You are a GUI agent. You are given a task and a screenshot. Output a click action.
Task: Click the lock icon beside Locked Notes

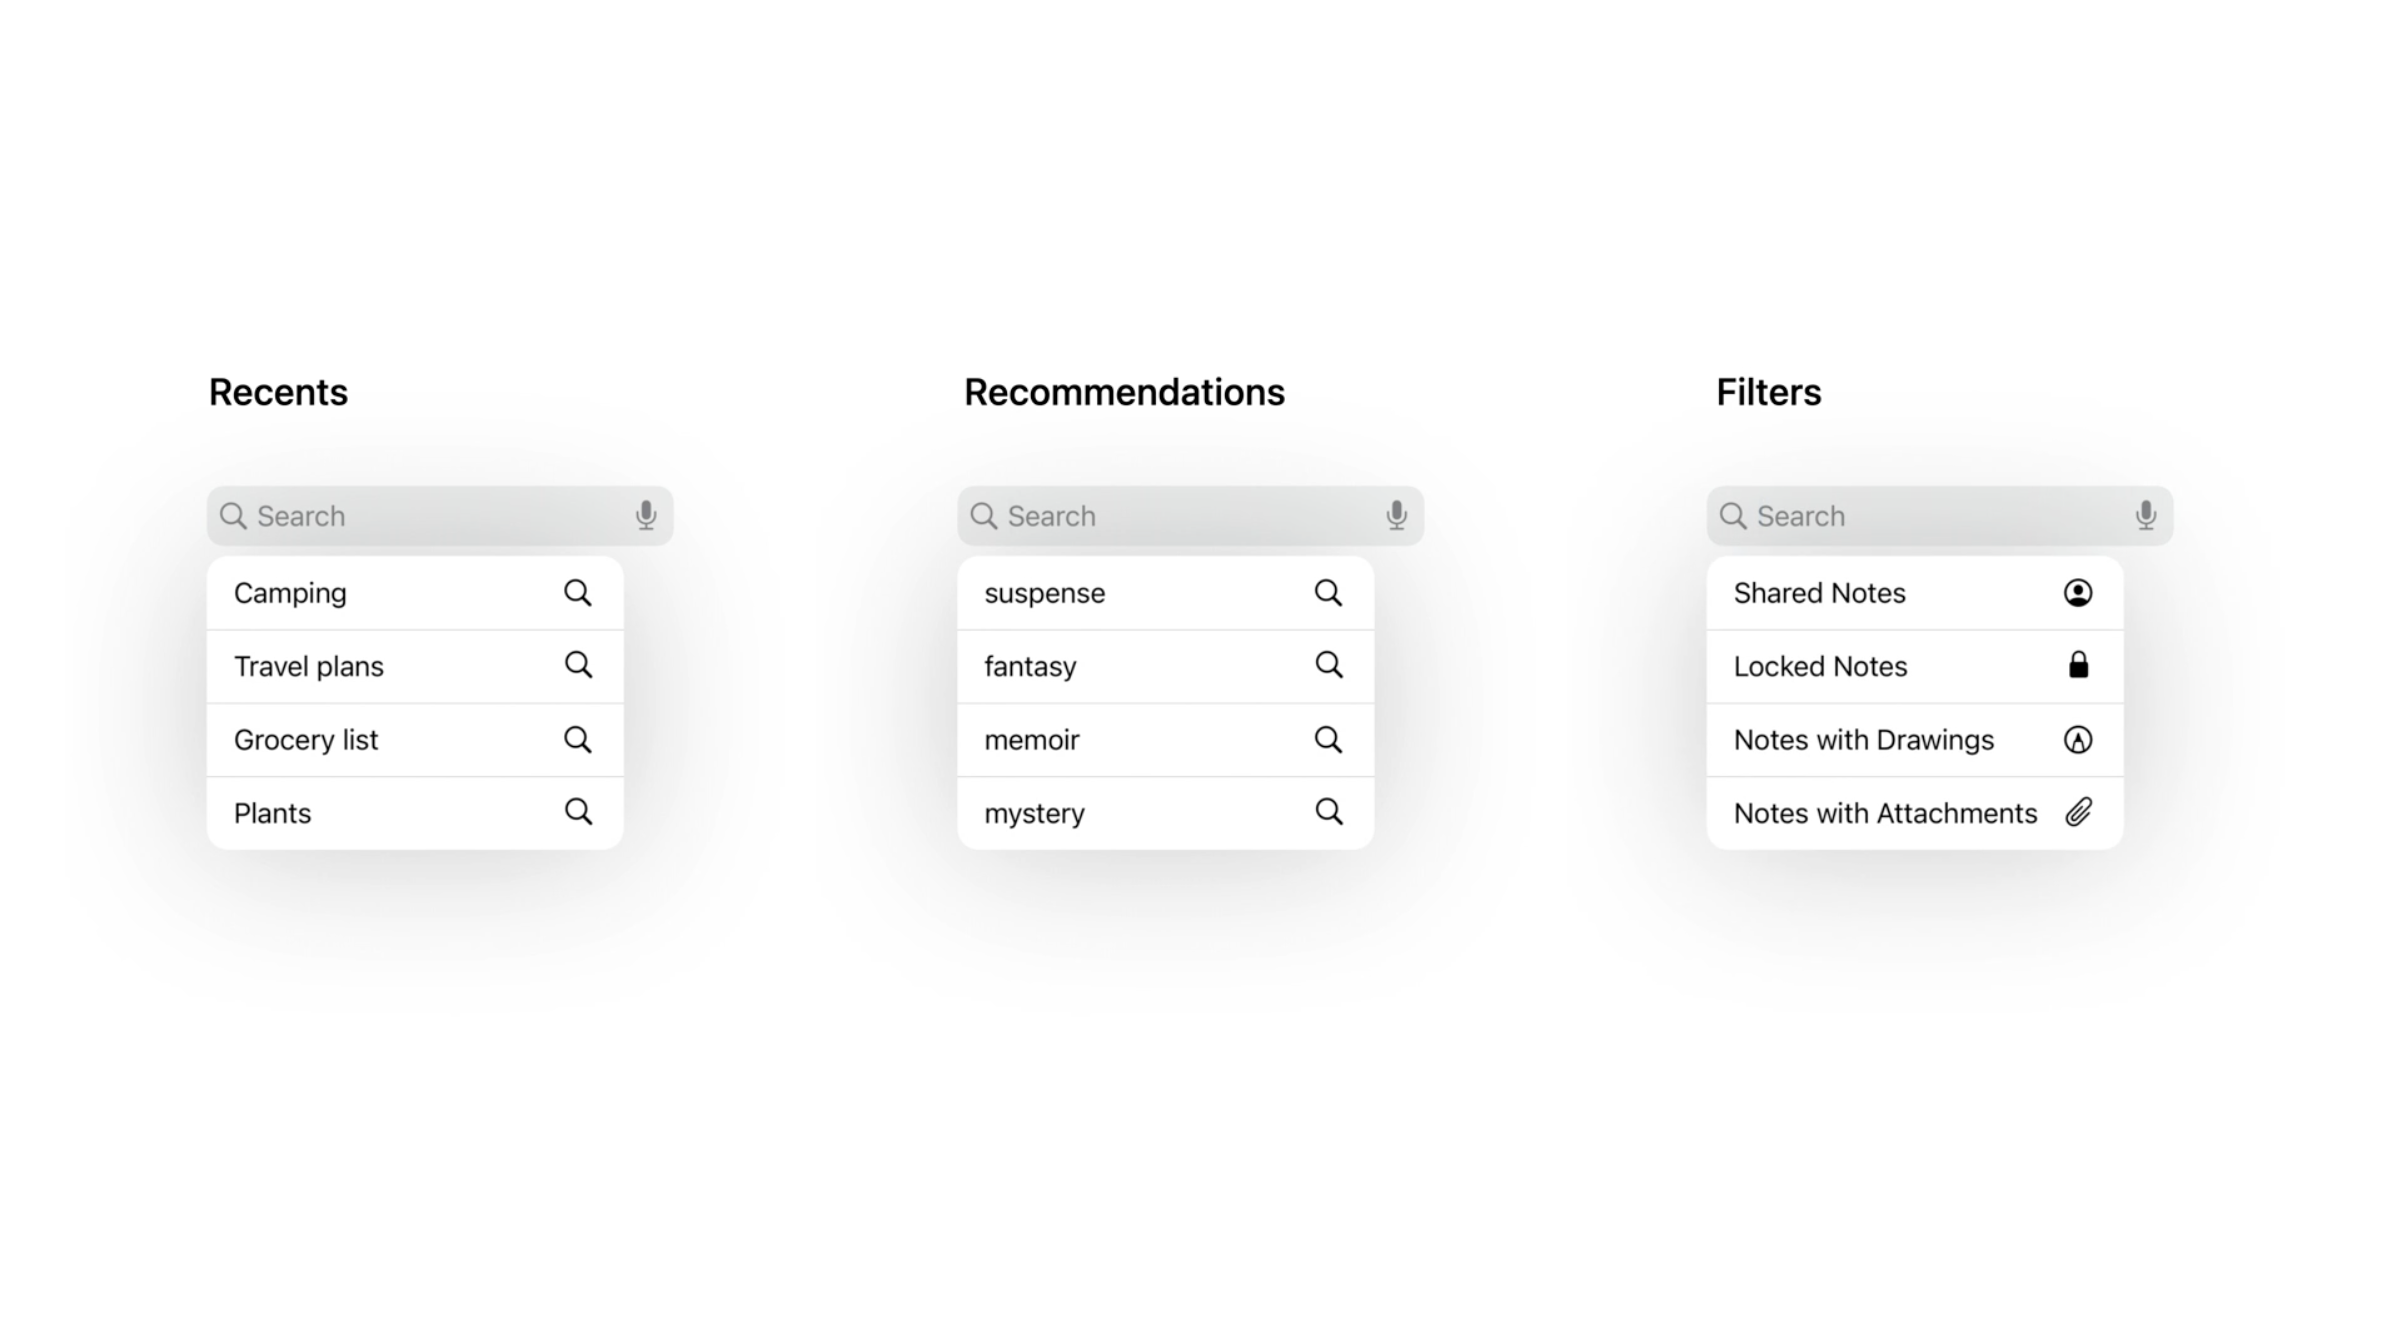click(x=2078, y=666)
